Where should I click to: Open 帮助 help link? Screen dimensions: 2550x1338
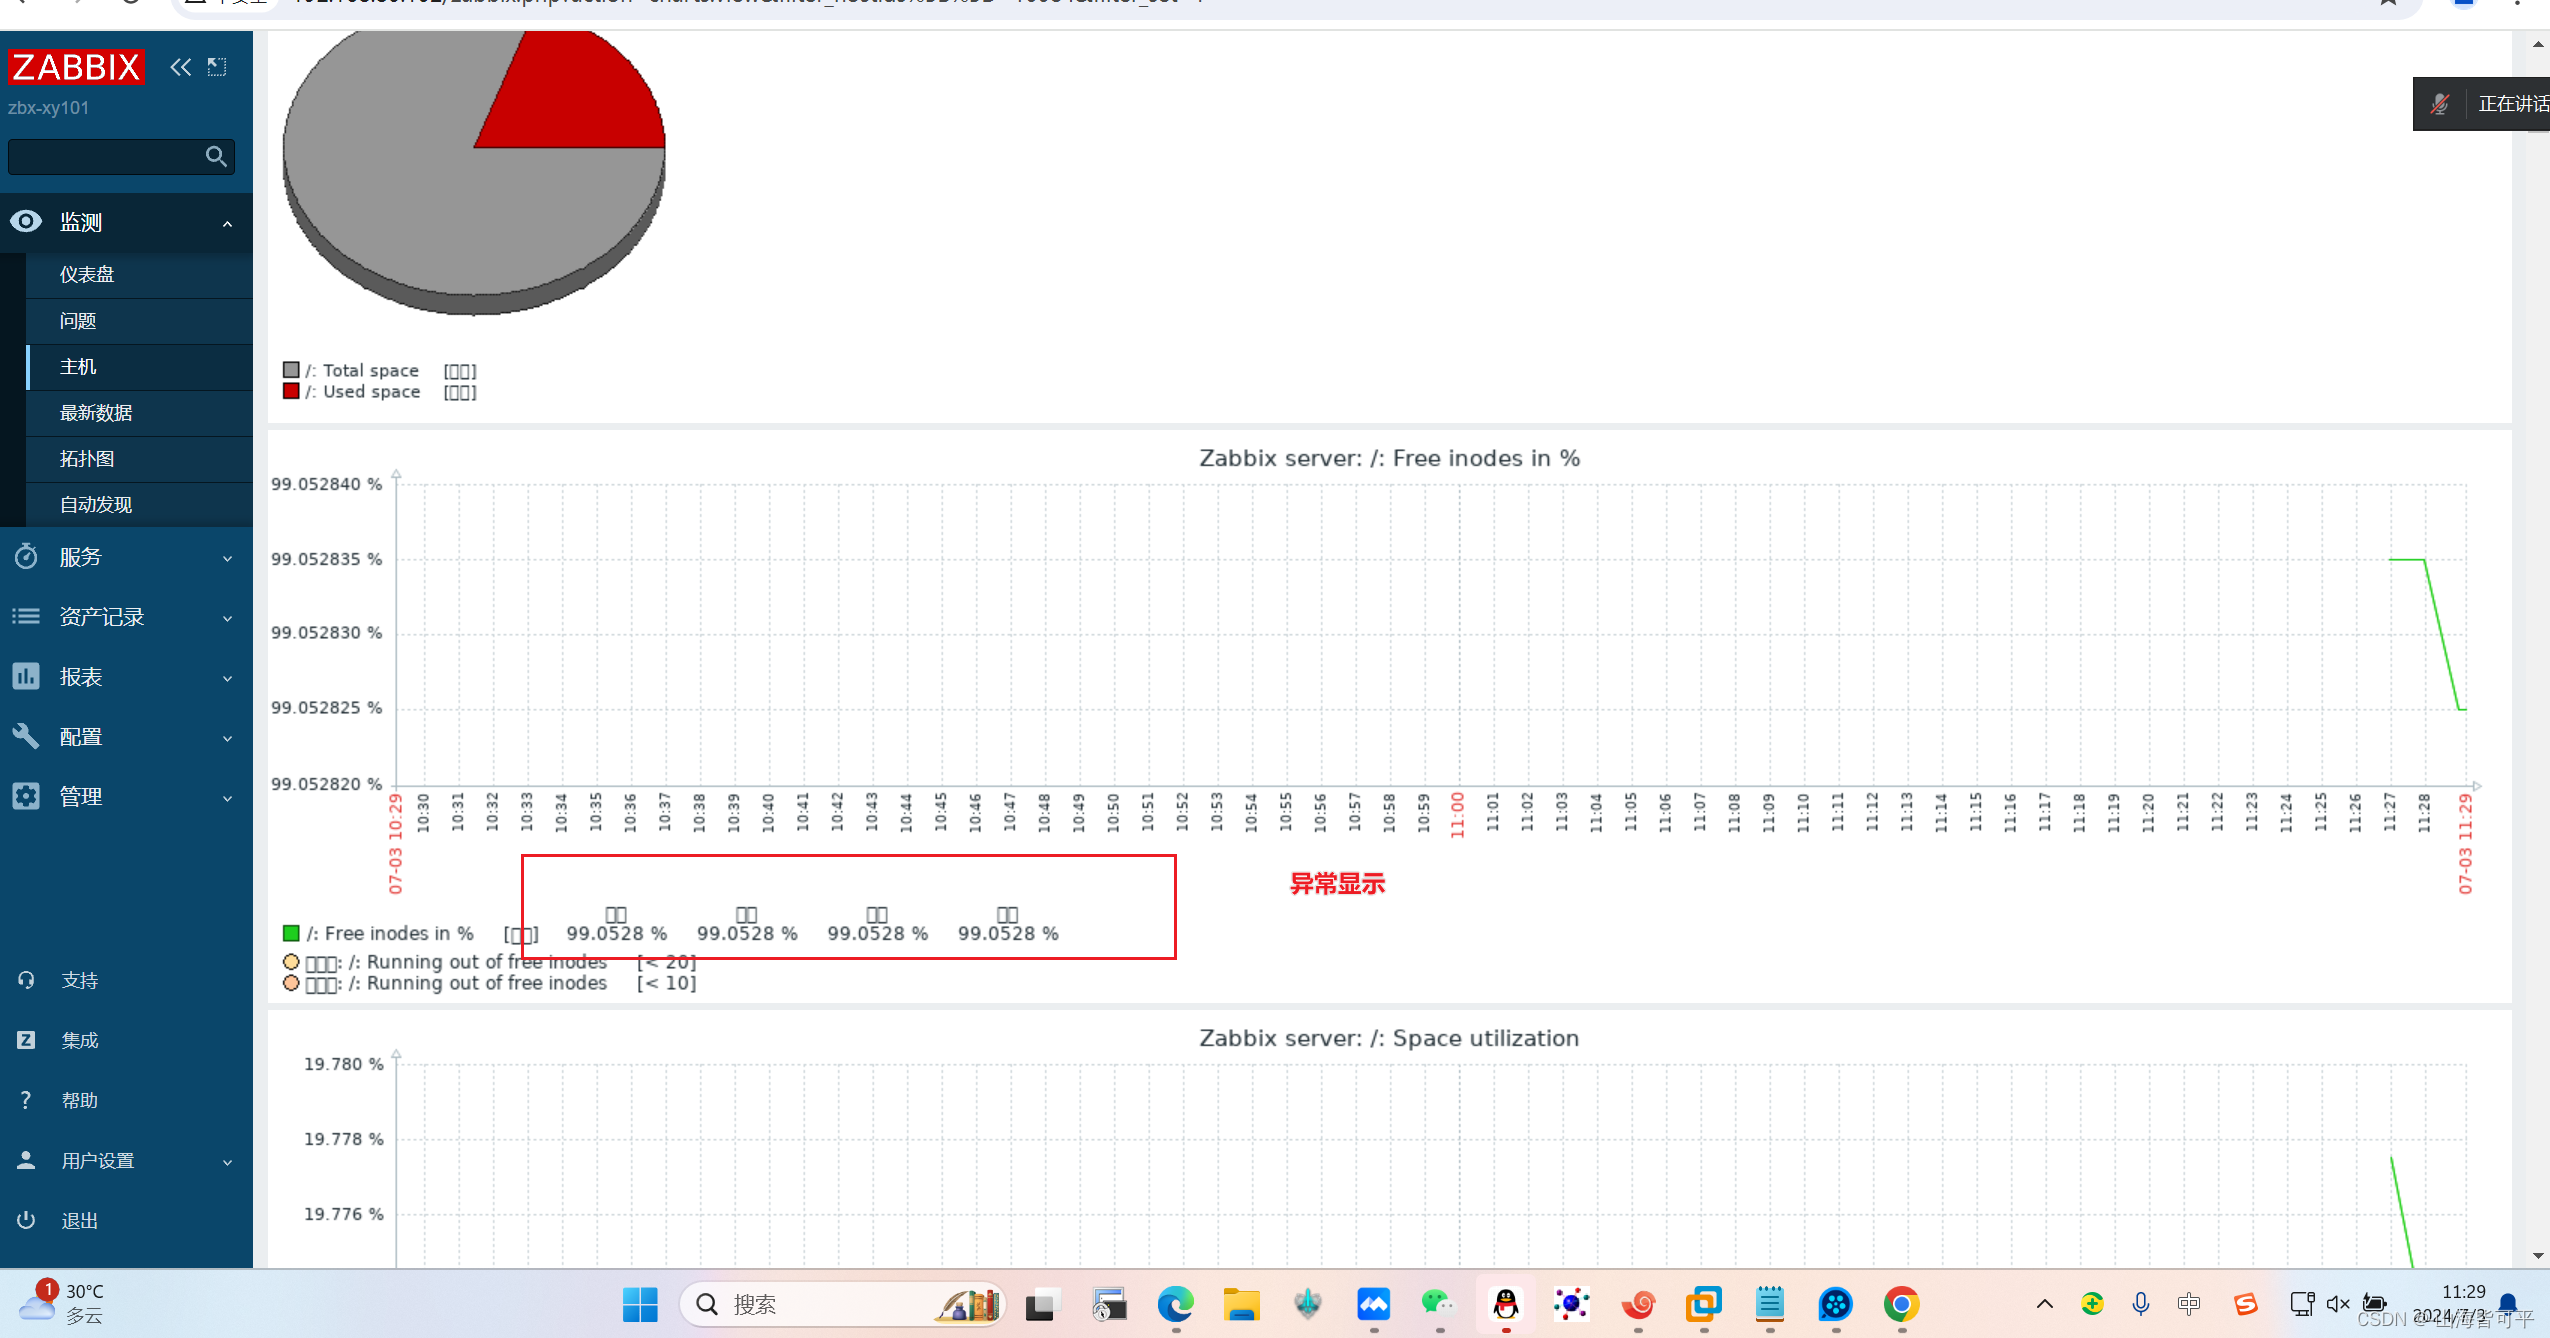pyautogui.click(x=80, y=1101)
